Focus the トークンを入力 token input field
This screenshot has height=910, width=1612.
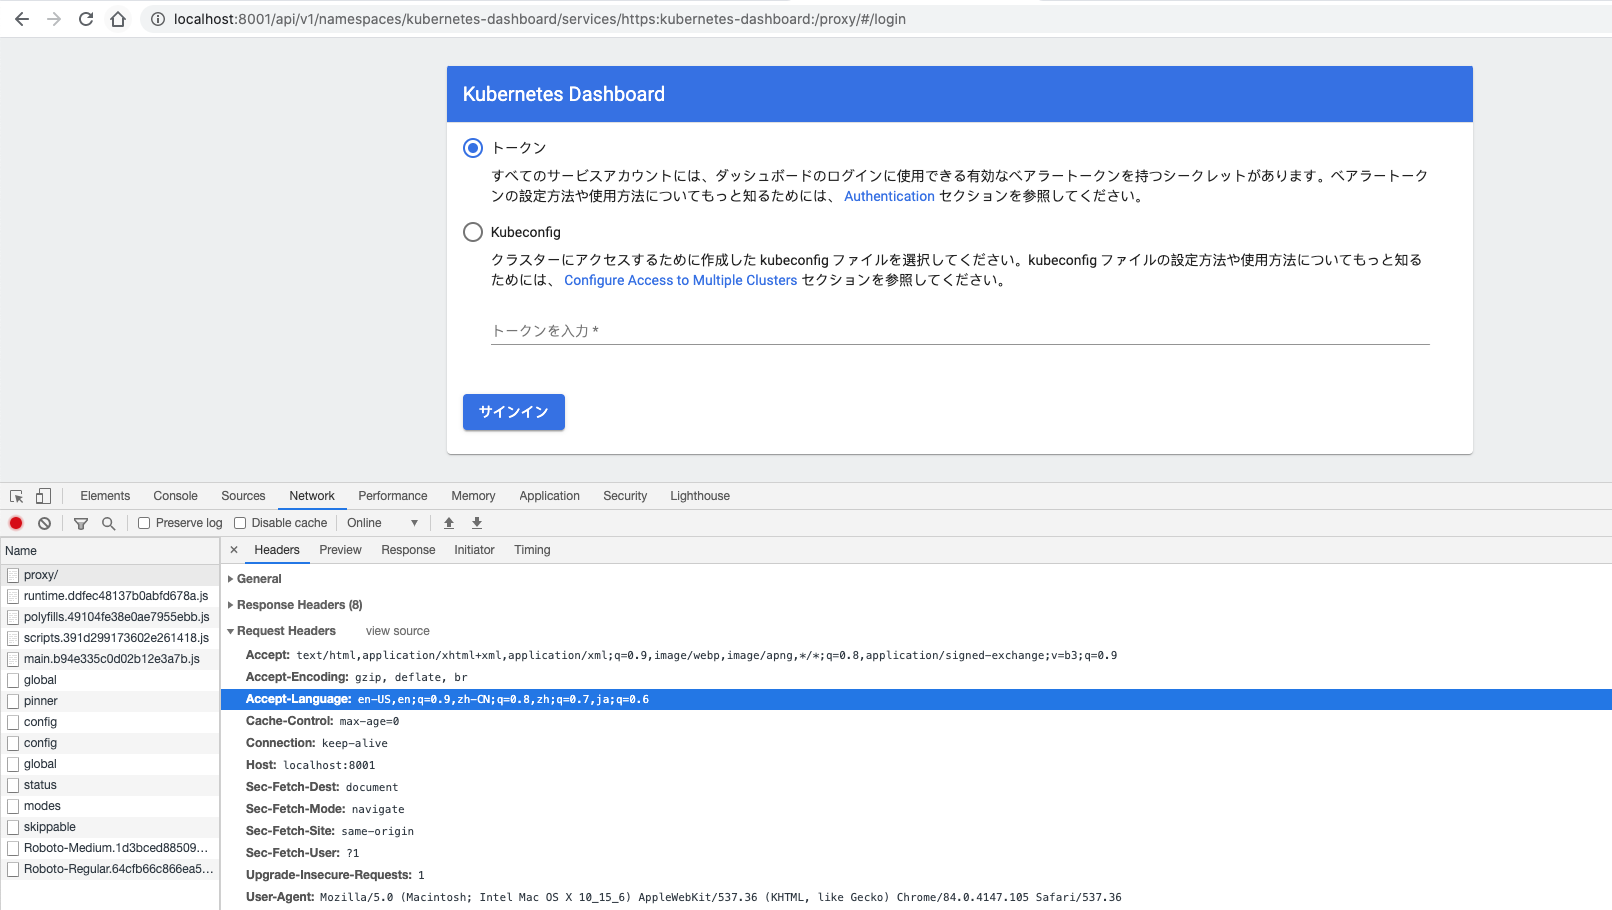(x=960, y=331)
